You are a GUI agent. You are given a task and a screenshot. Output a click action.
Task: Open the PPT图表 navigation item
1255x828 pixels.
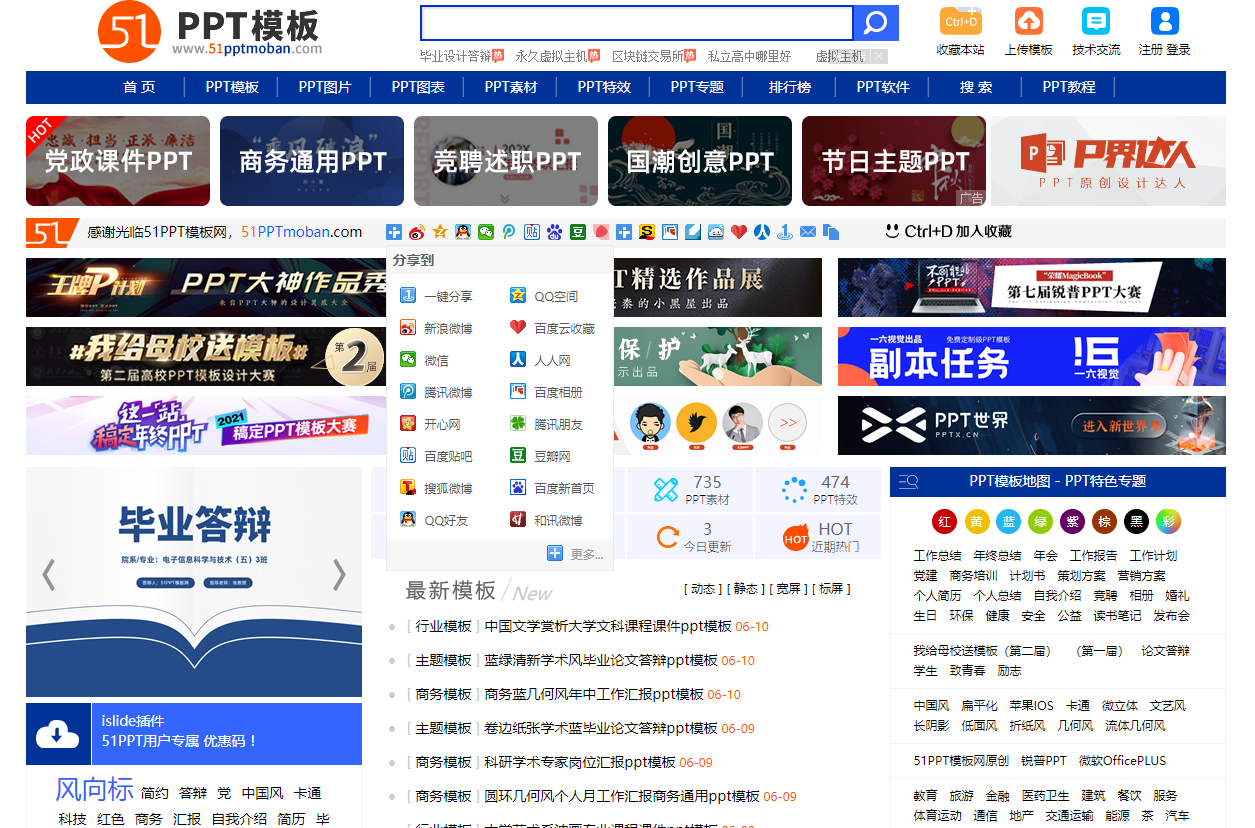418,87
